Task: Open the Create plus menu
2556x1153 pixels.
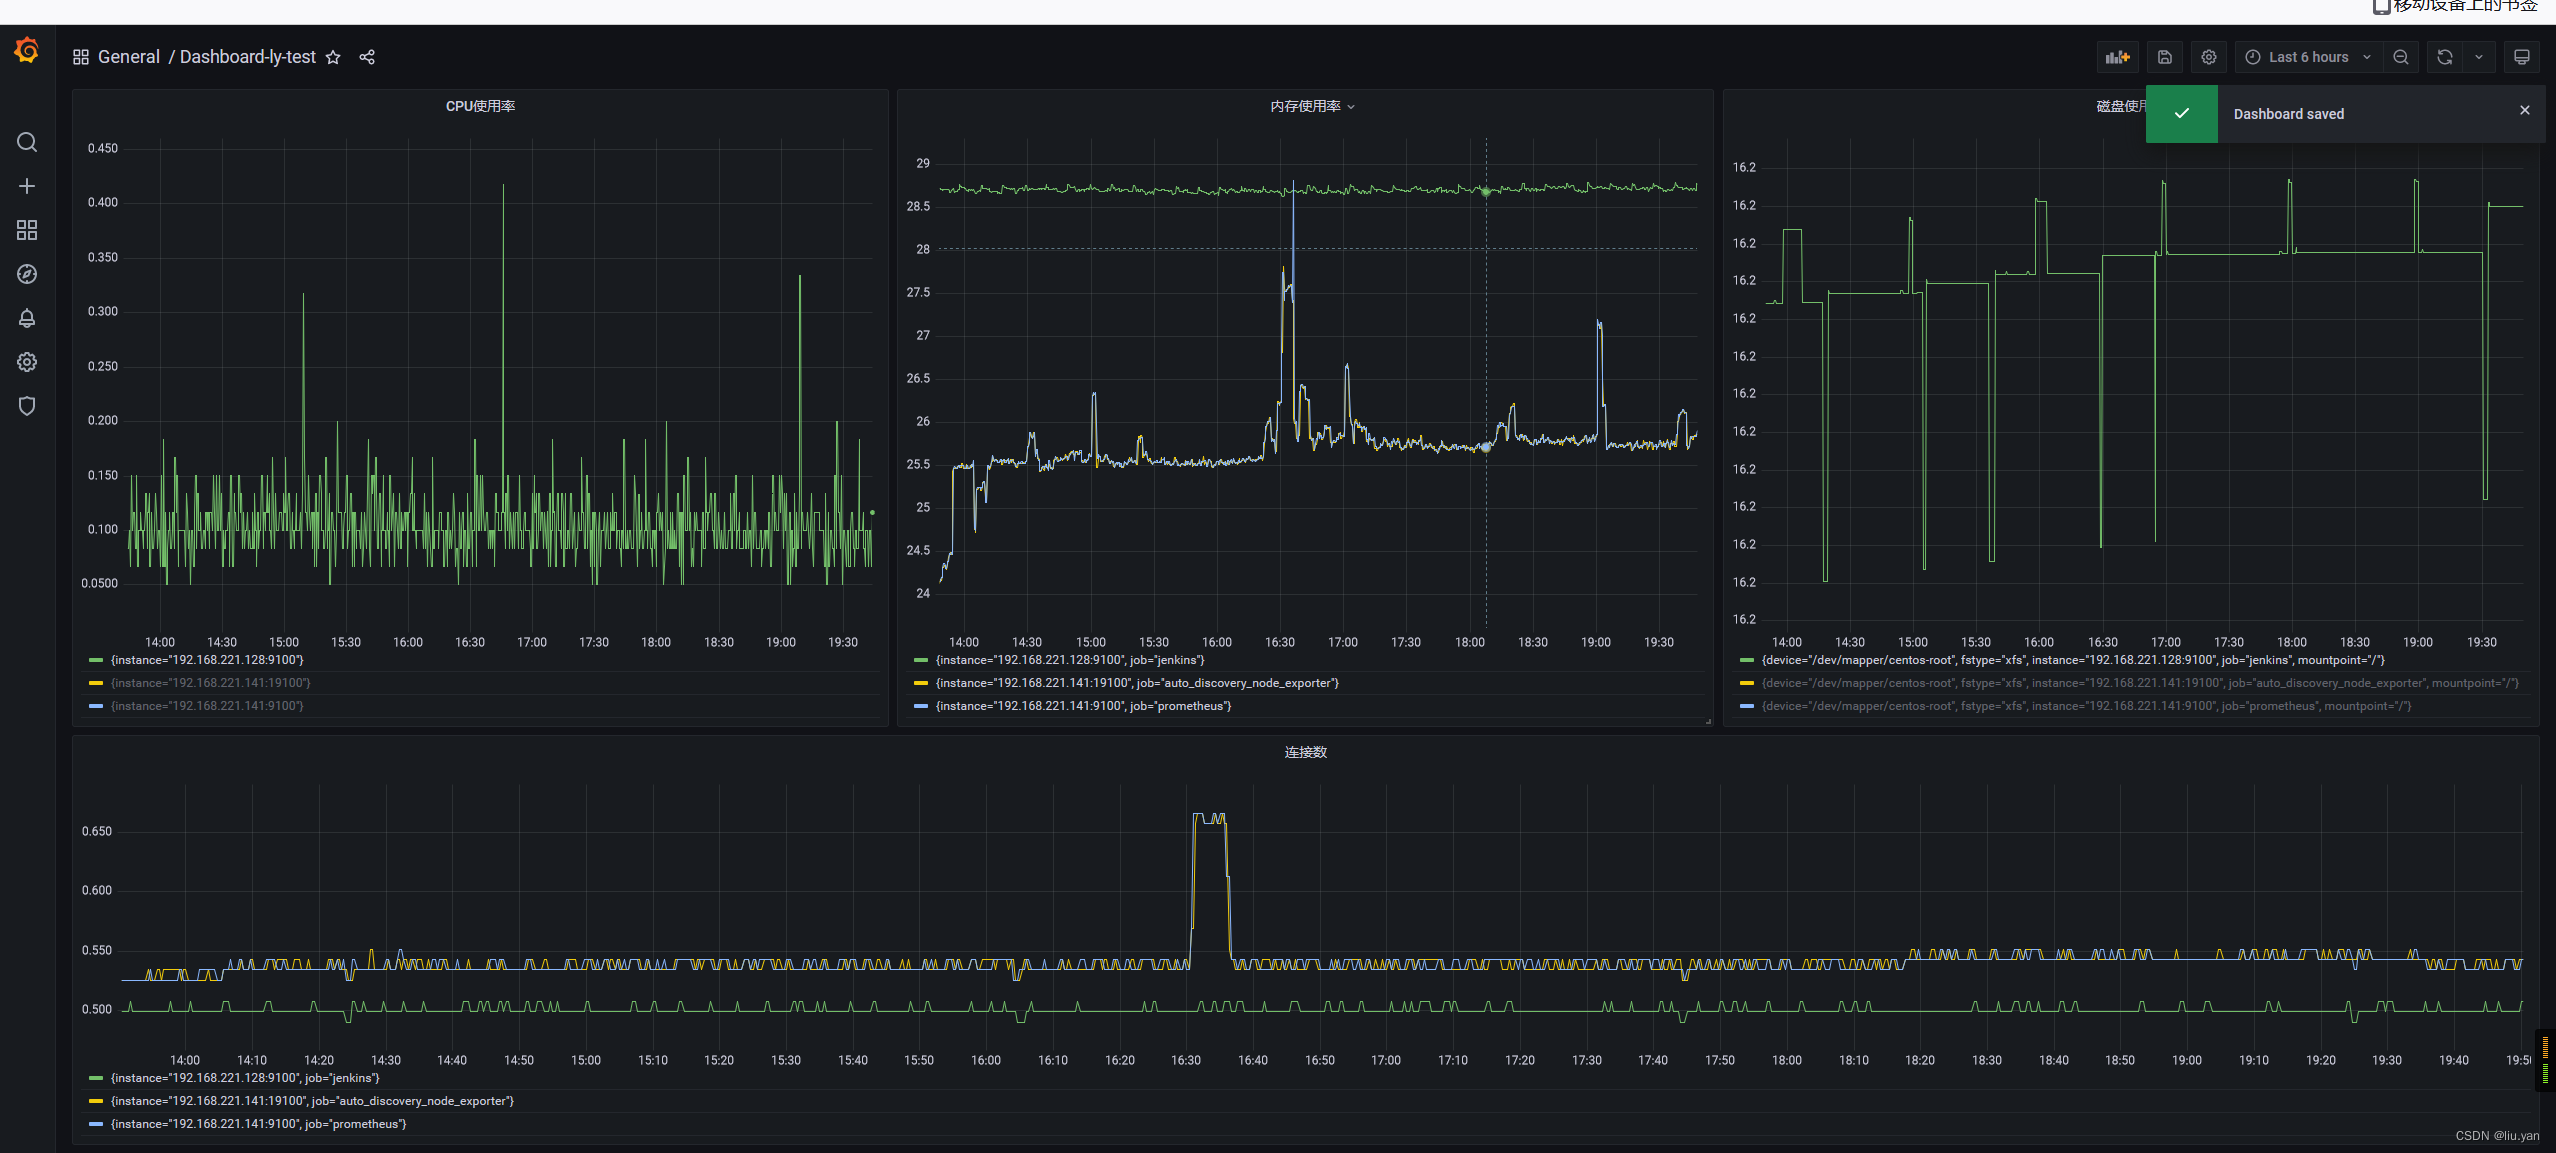Action: (x=27, y=186)
